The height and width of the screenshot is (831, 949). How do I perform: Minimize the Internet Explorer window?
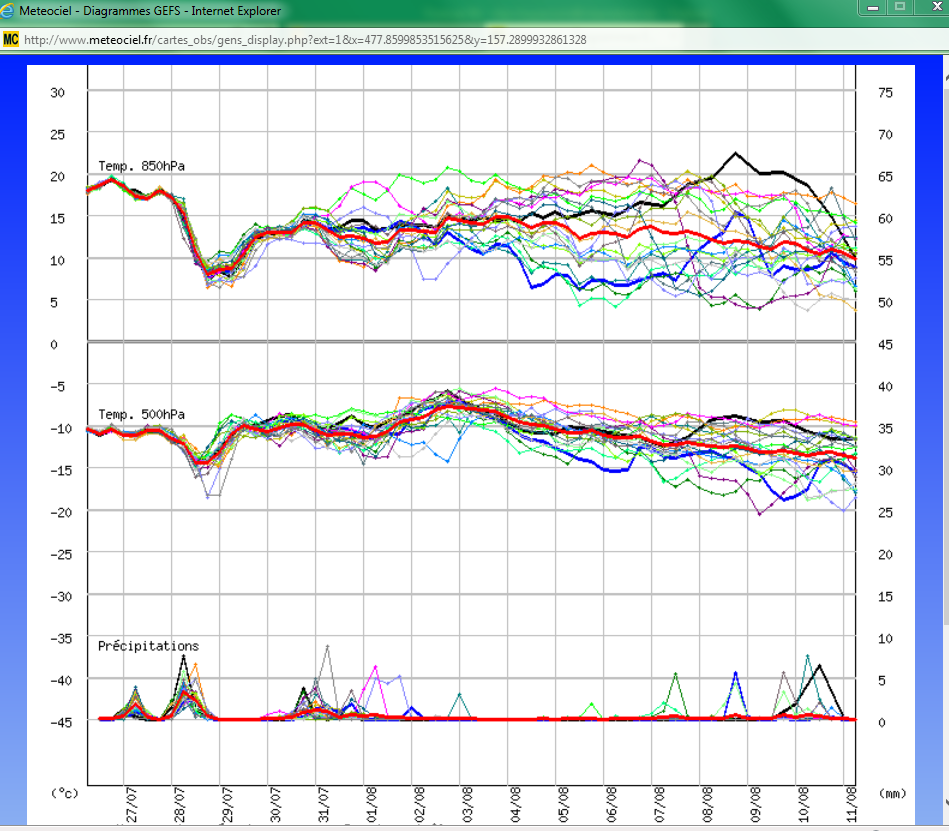[873, 7]
